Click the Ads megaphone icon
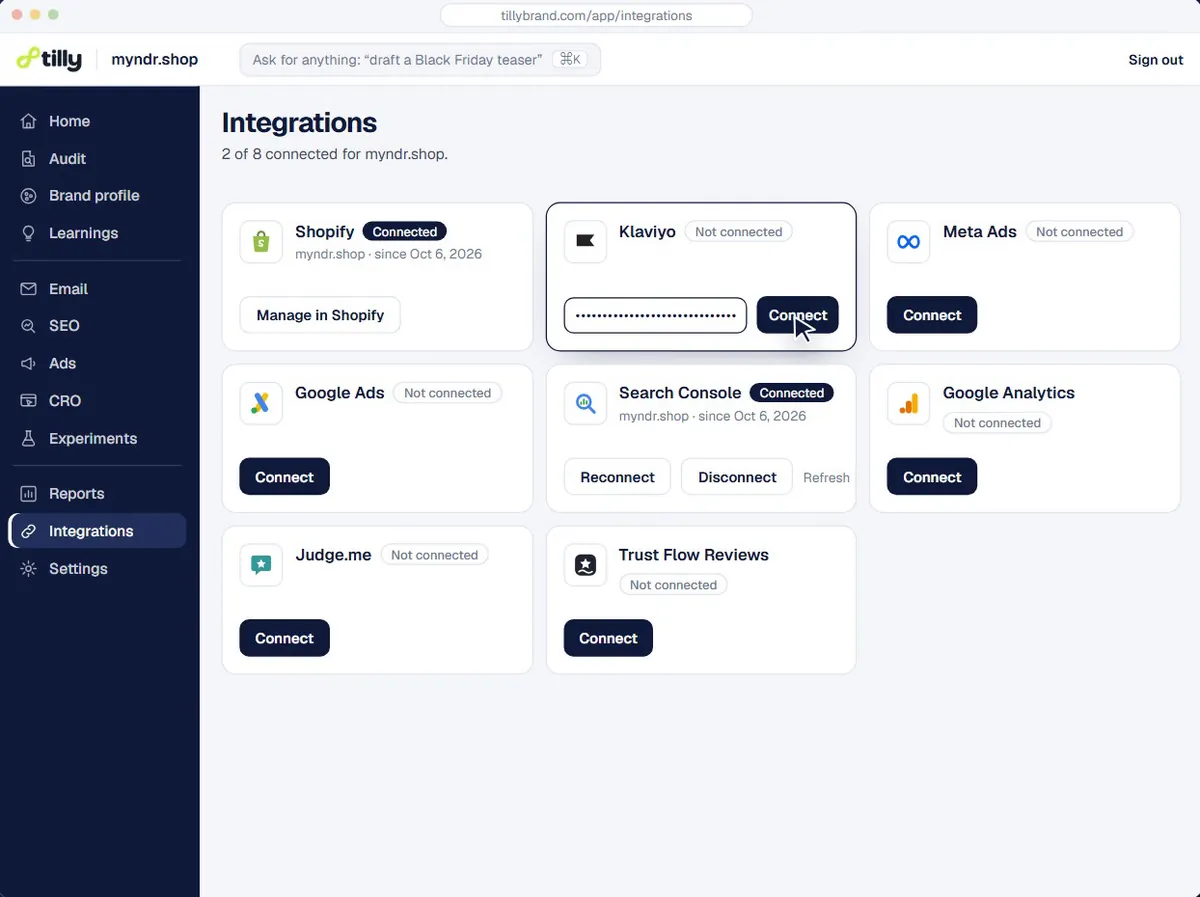The height and width of the screenshot is (897, 1200). (29, 364)
